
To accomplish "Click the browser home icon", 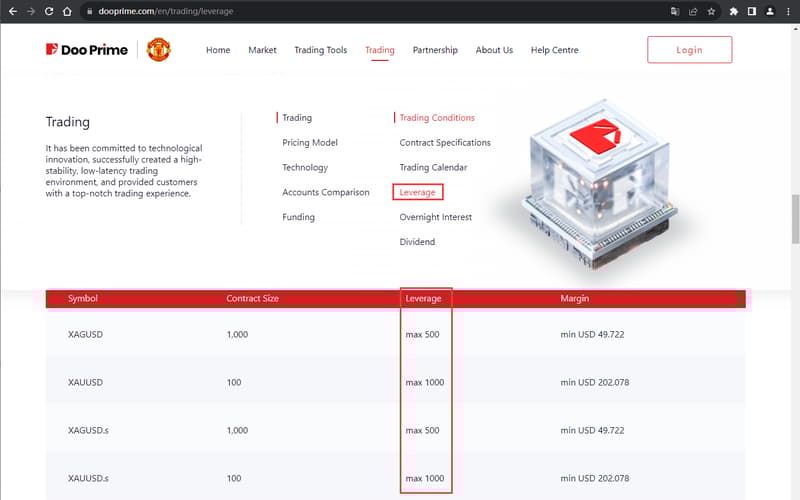I will pyautogui.click(x=67, y=12).
